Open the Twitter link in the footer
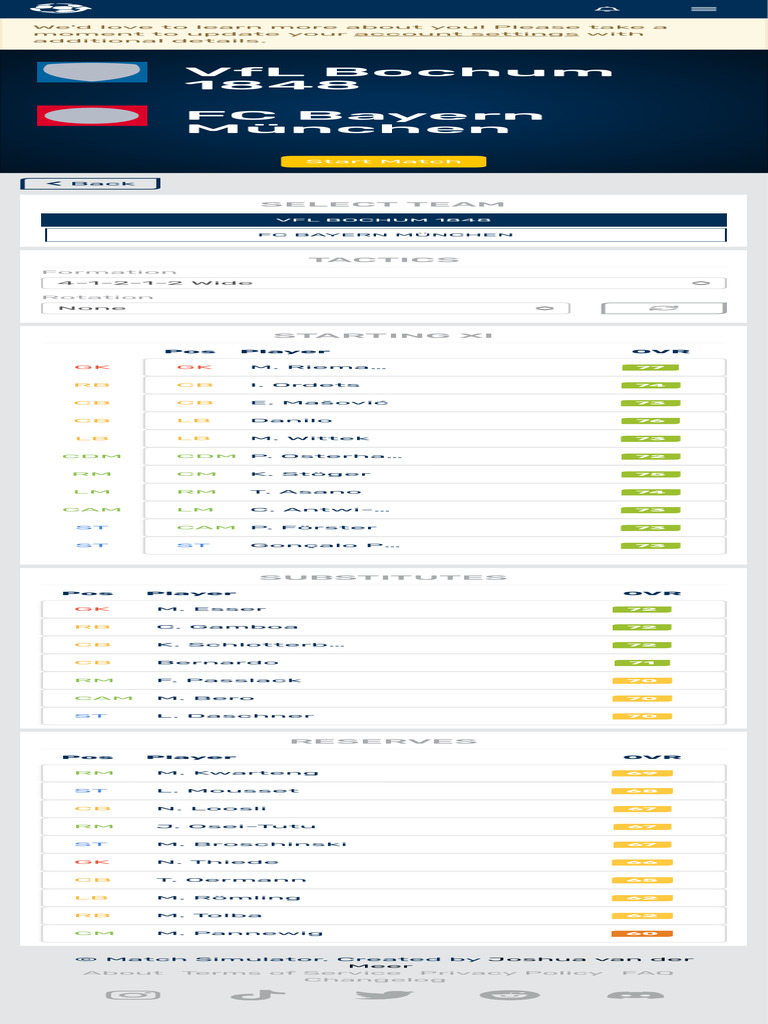This screenshot has height=1024, width=768. 384,995
